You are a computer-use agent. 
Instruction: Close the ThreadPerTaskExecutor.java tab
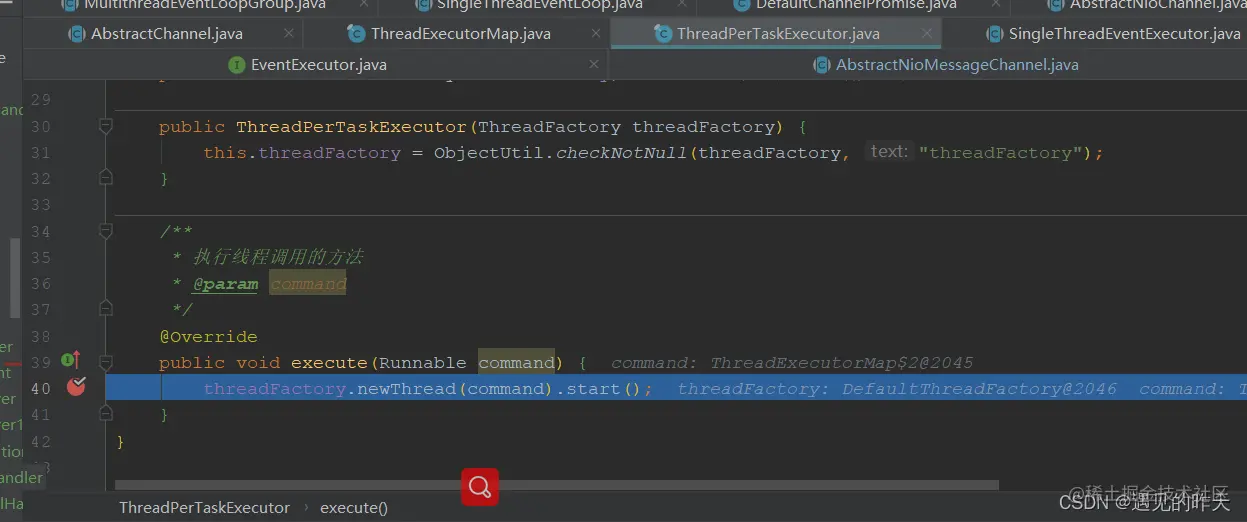926,34
